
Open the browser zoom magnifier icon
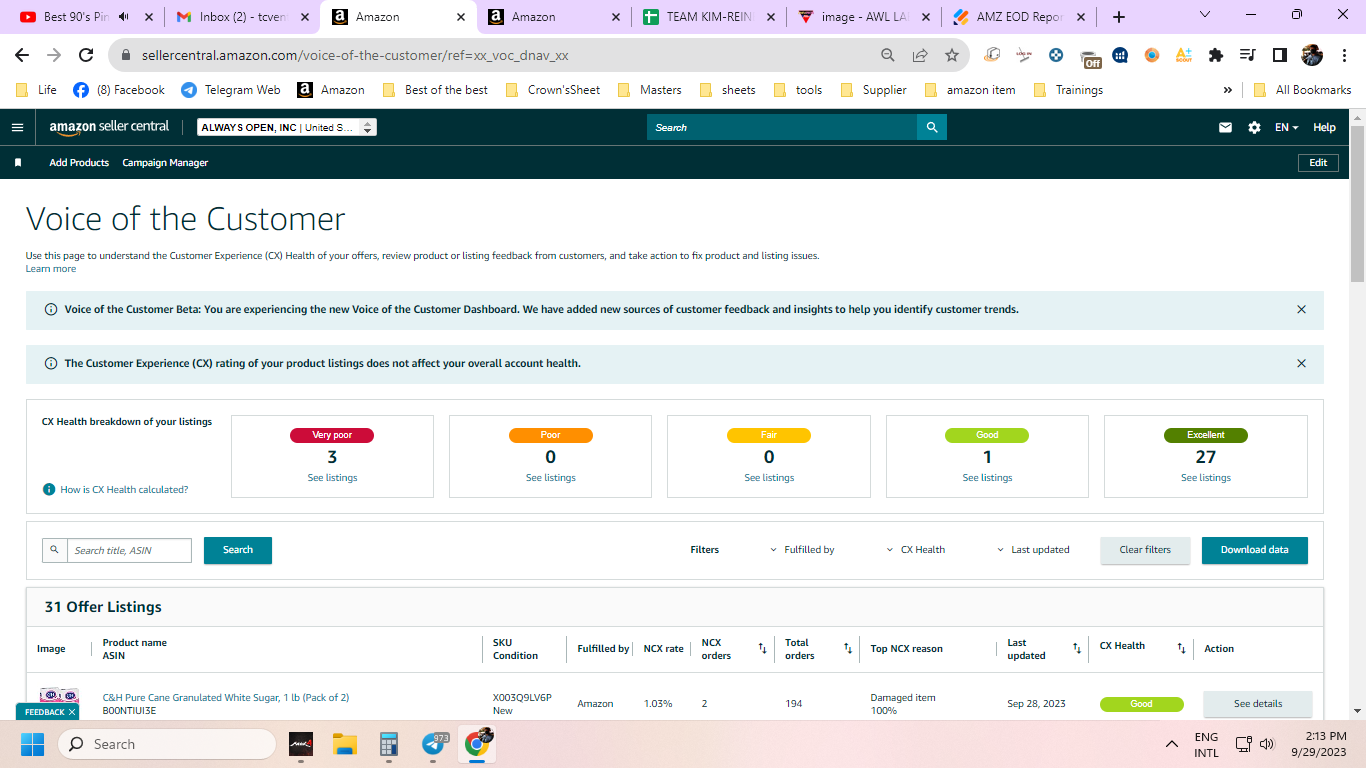(888, 55)
